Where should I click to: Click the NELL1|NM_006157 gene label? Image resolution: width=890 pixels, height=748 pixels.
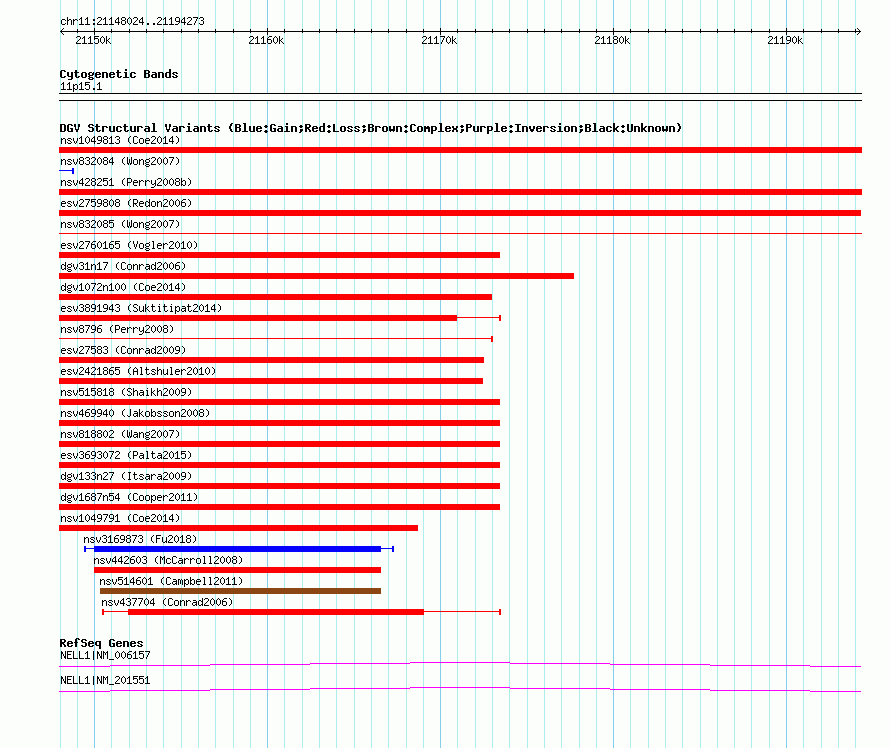(x=105, y=655)
